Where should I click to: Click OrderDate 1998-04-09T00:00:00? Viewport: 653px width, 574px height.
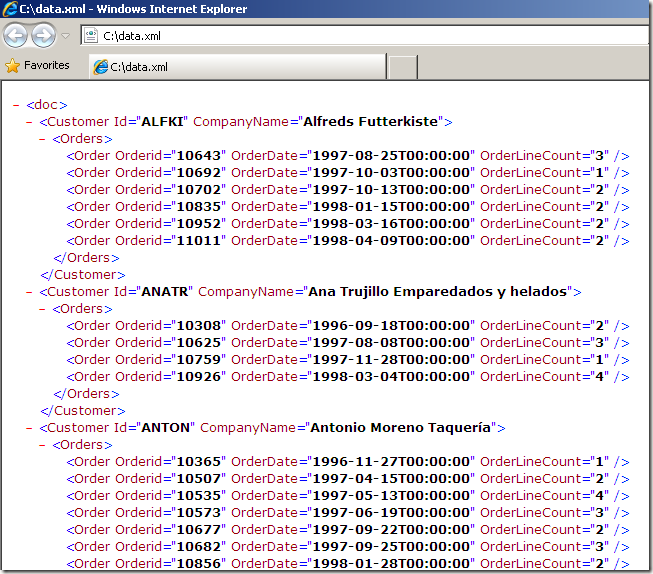coord(391,241)
